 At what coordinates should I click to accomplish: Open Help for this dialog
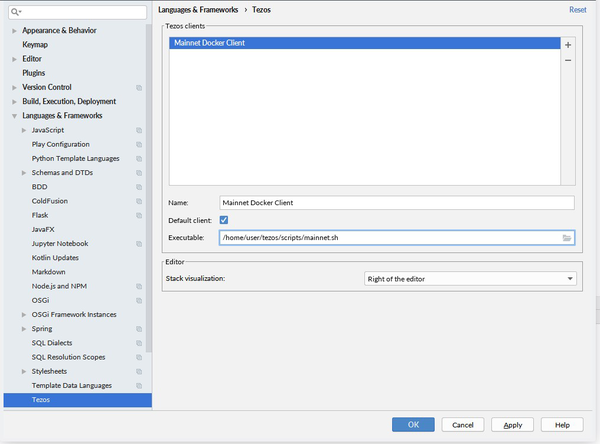click(x=562, y=424)
